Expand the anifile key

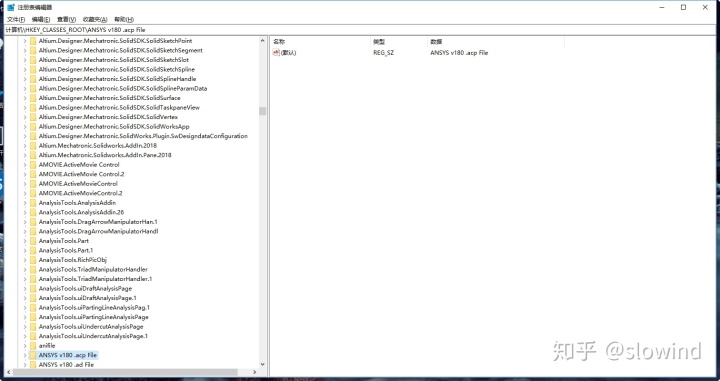(25, 345)
